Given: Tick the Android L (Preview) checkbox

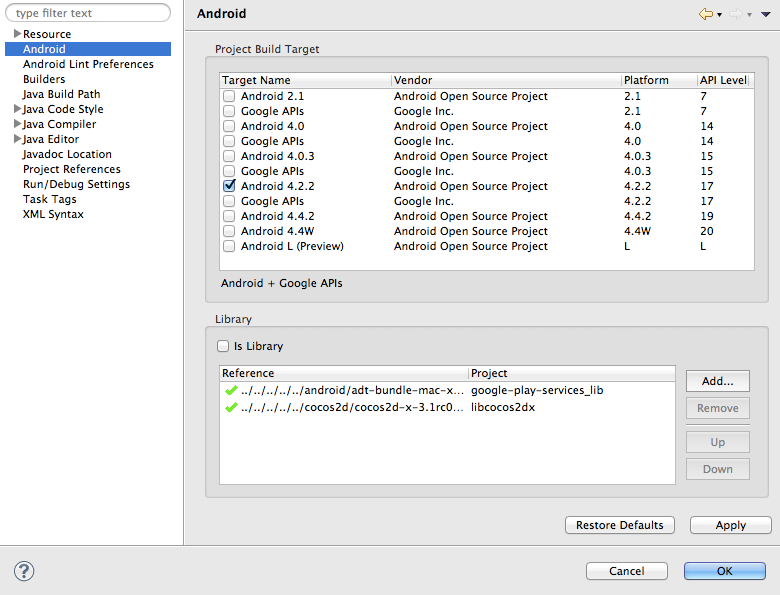Looking at the screenshot, I should click(229, 246).
